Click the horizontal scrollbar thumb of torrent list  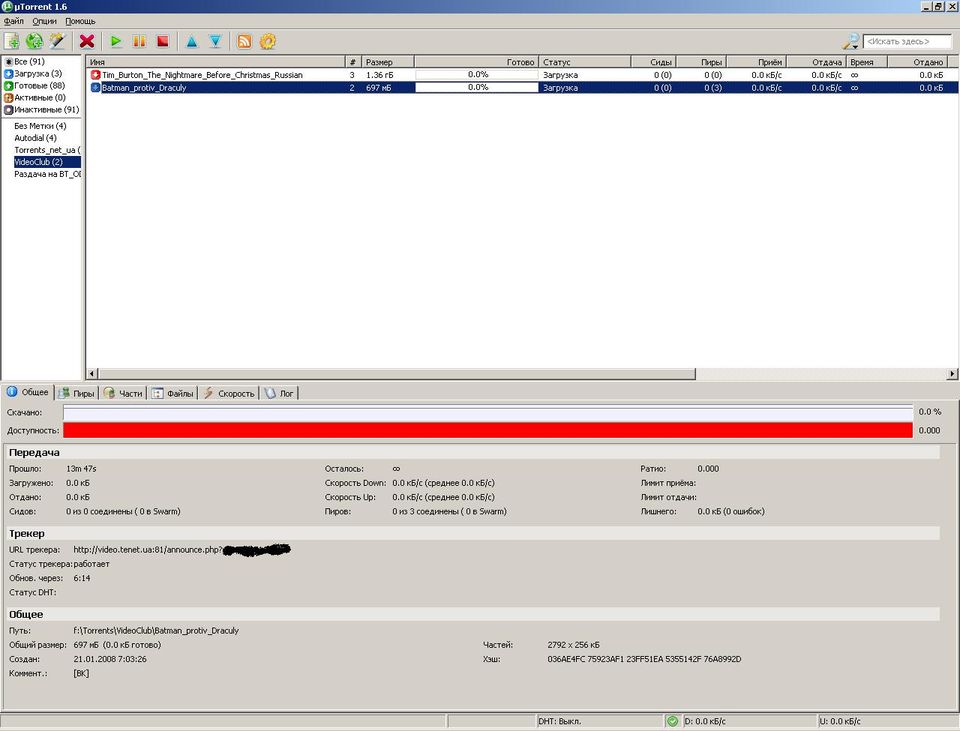(397, 373)
